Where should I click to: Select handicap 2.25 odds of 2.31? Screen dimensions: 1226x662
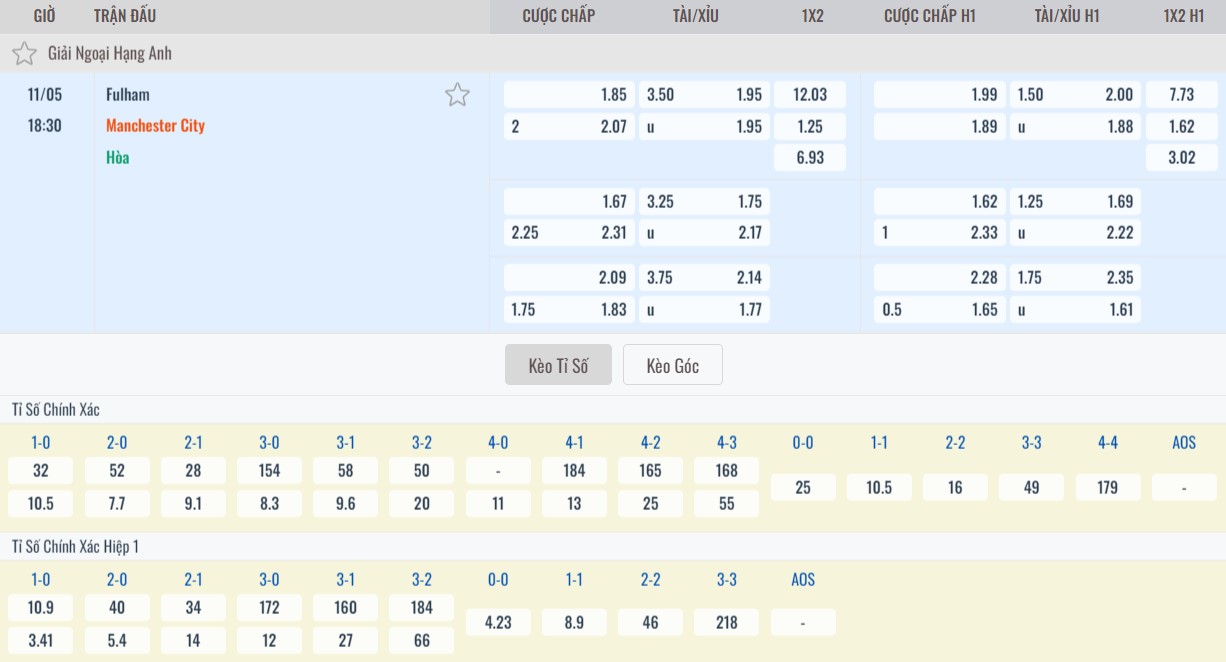point(569,233)
